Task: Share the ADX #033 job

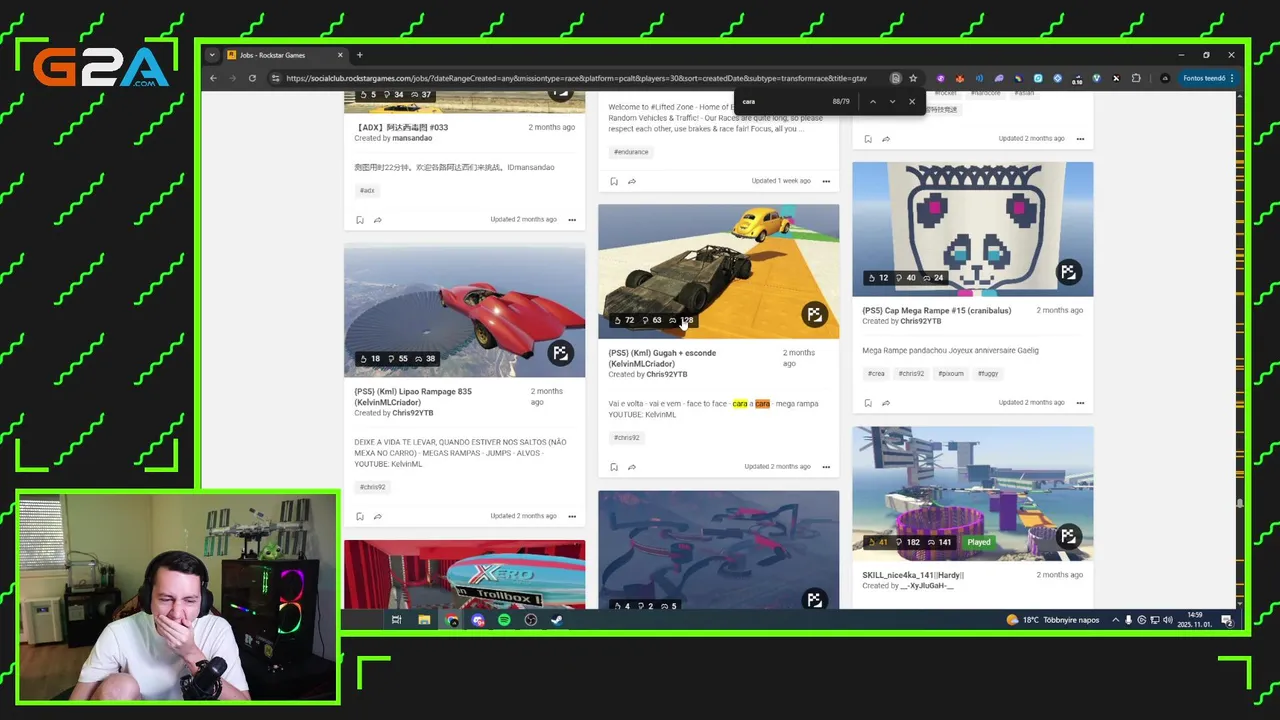Action: [x=378, y=220]
